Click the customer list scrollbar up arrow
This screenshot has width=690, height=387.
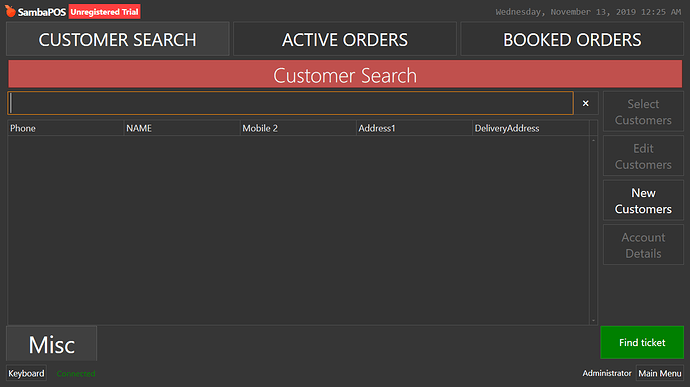click(593, 140)
